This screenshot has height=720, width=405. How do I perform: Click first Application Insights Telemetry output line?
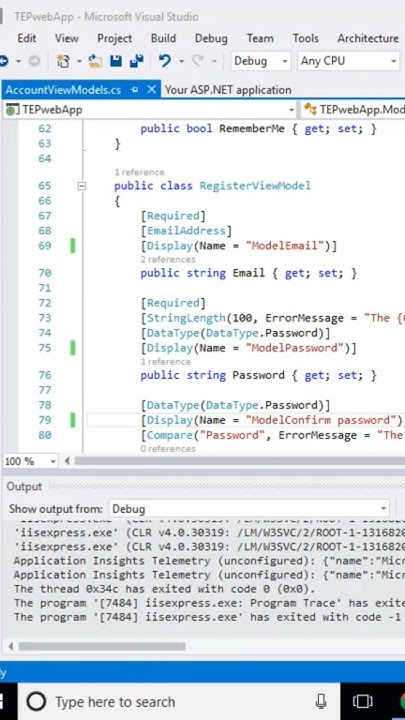click(x=209, y=561)
